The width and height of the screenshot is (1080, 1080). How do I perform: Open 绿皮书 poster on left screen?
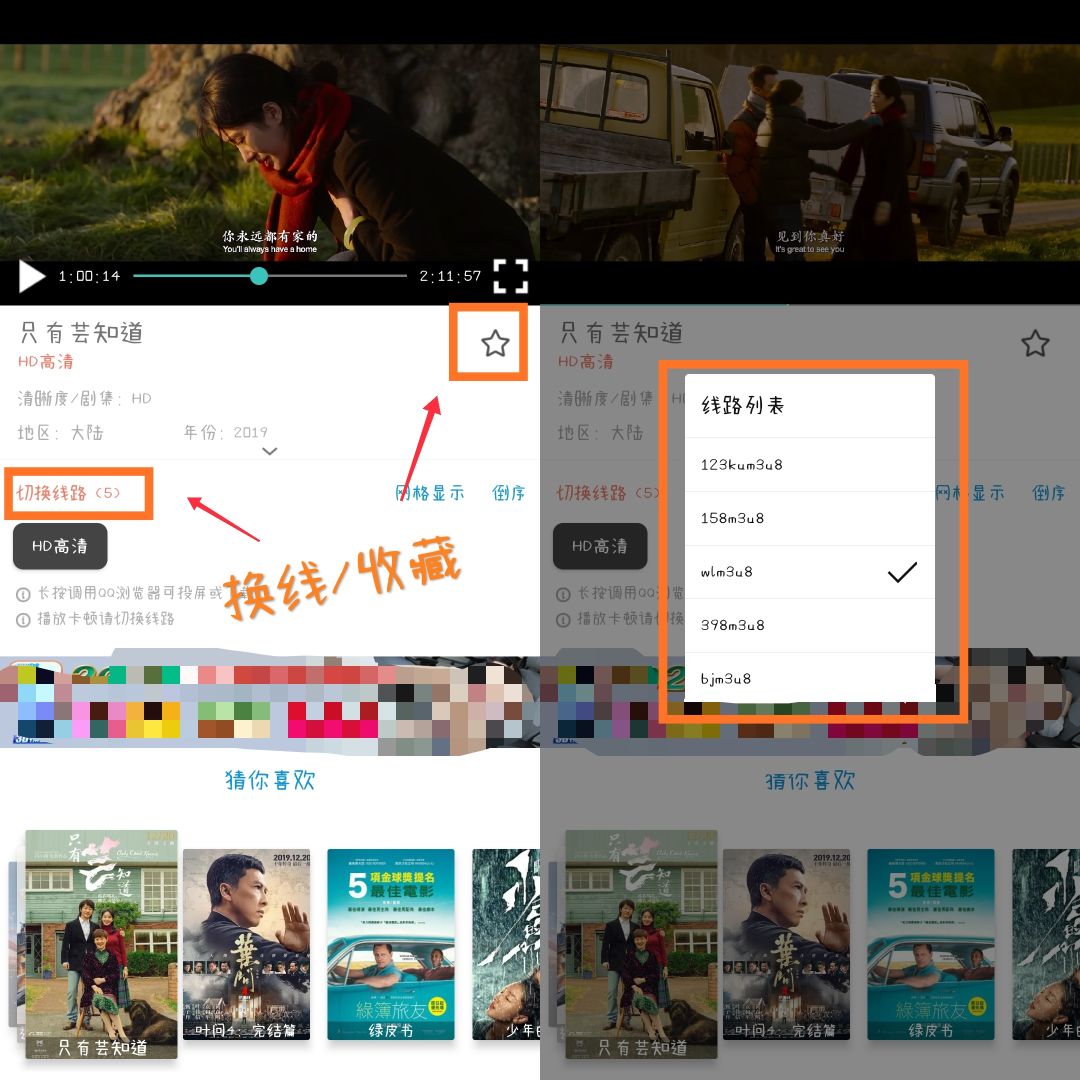(x=391, y=944)
